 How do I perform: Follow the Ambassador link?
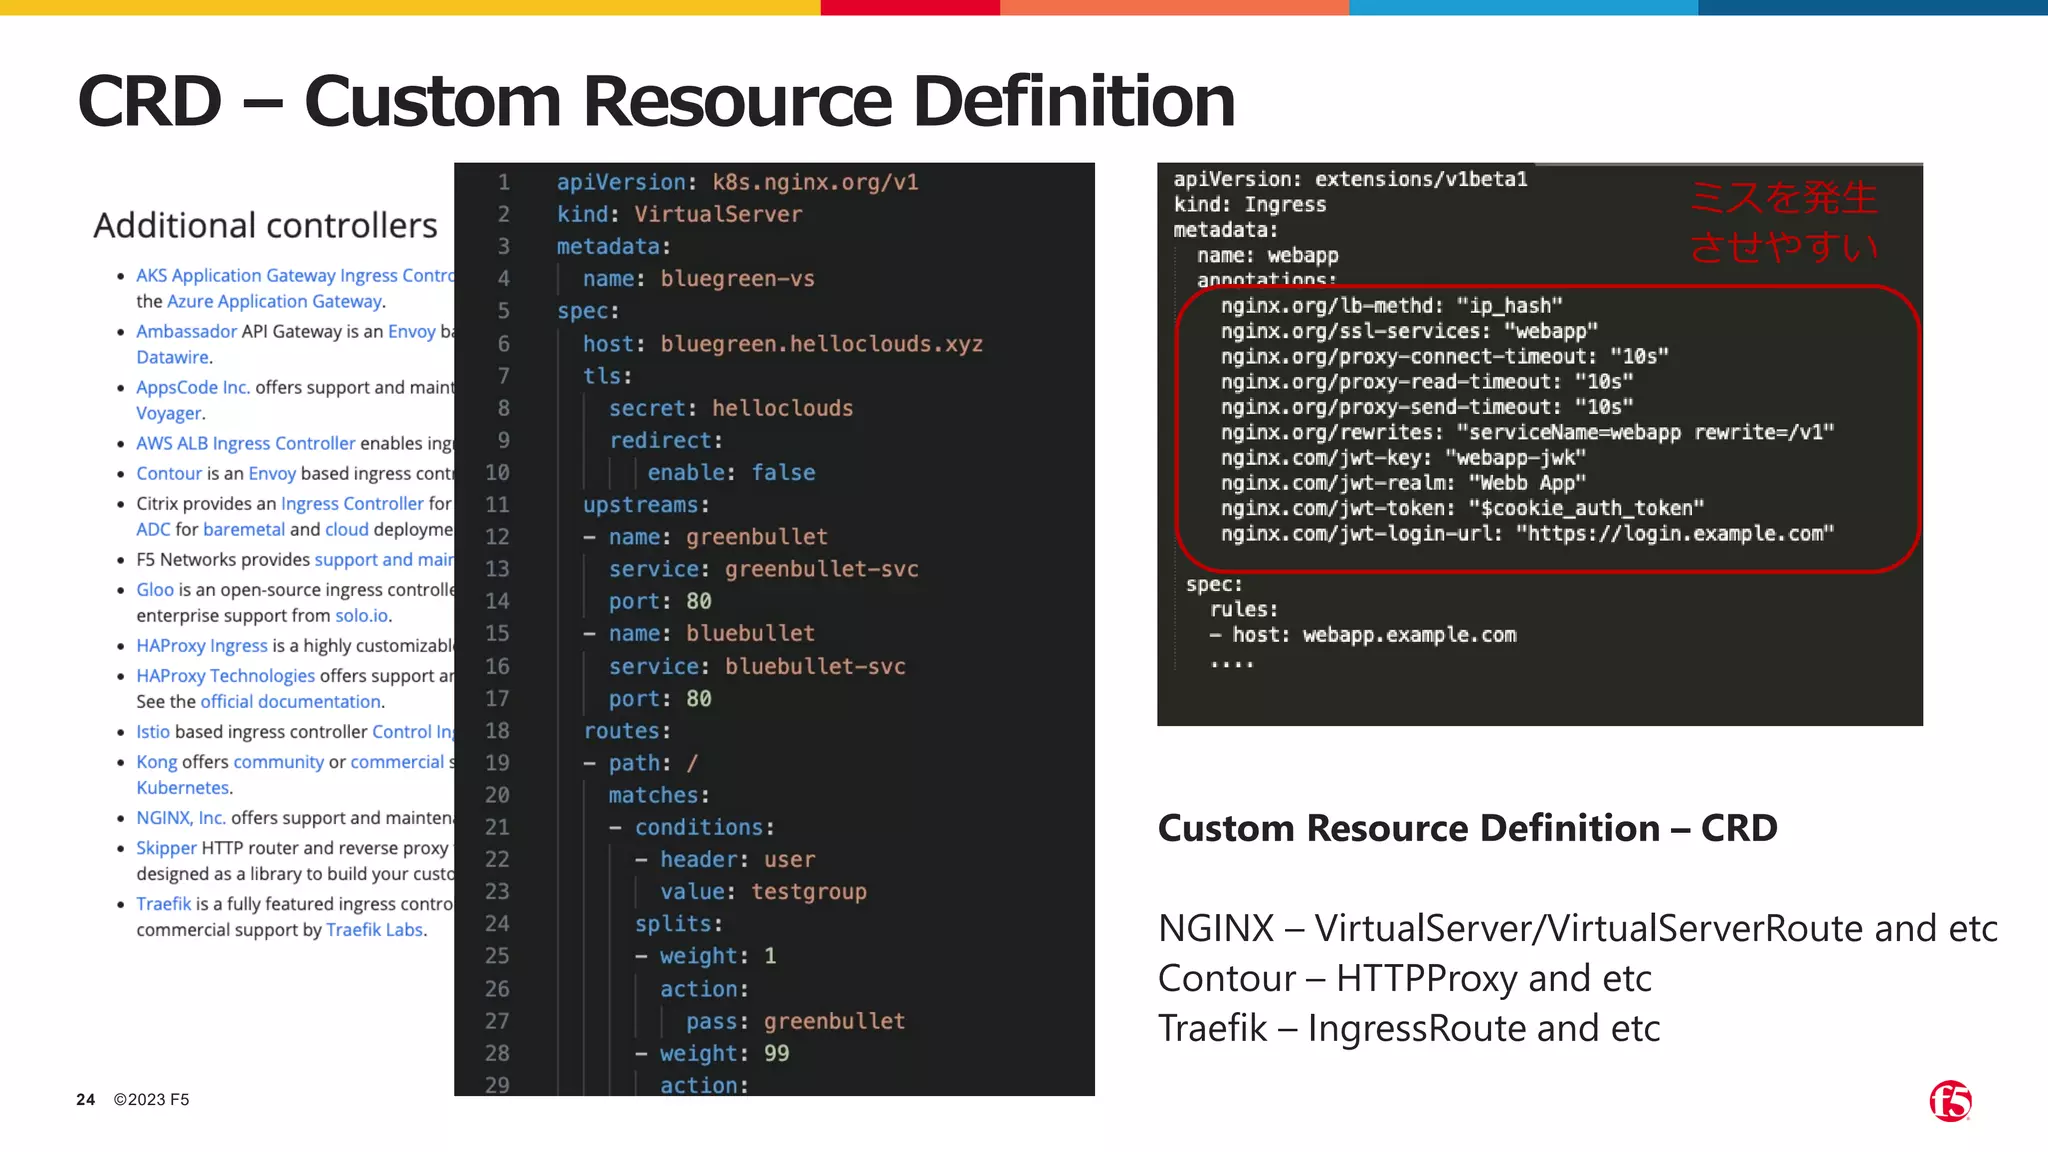coord(186,331)
